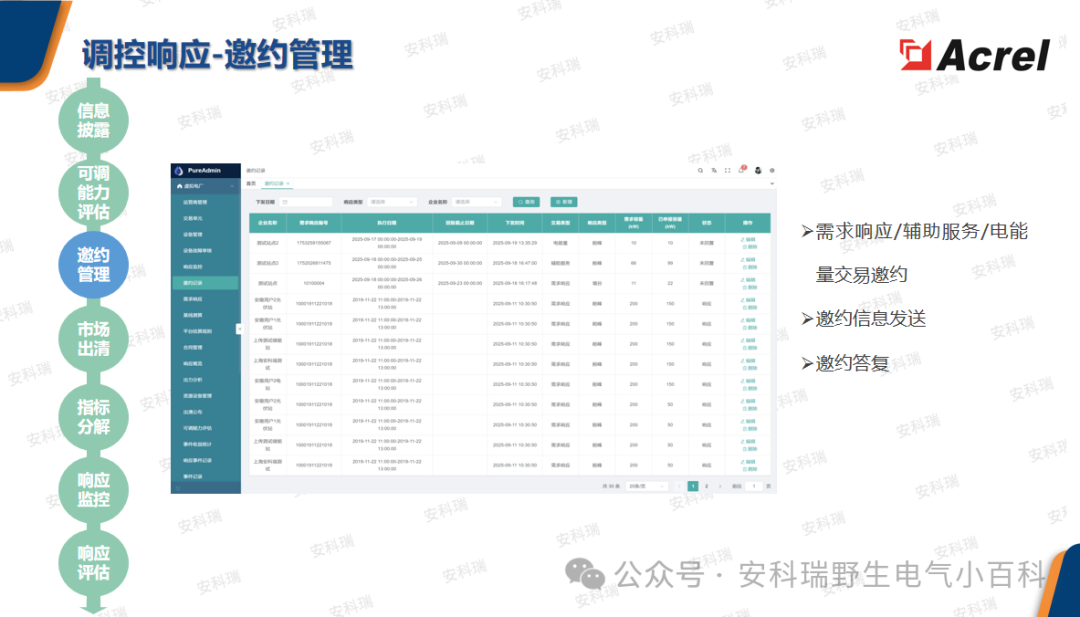This screenshot has height=617, width=1080.
Task: Expand the tab bar chevron at right
Action: [772, 184]
